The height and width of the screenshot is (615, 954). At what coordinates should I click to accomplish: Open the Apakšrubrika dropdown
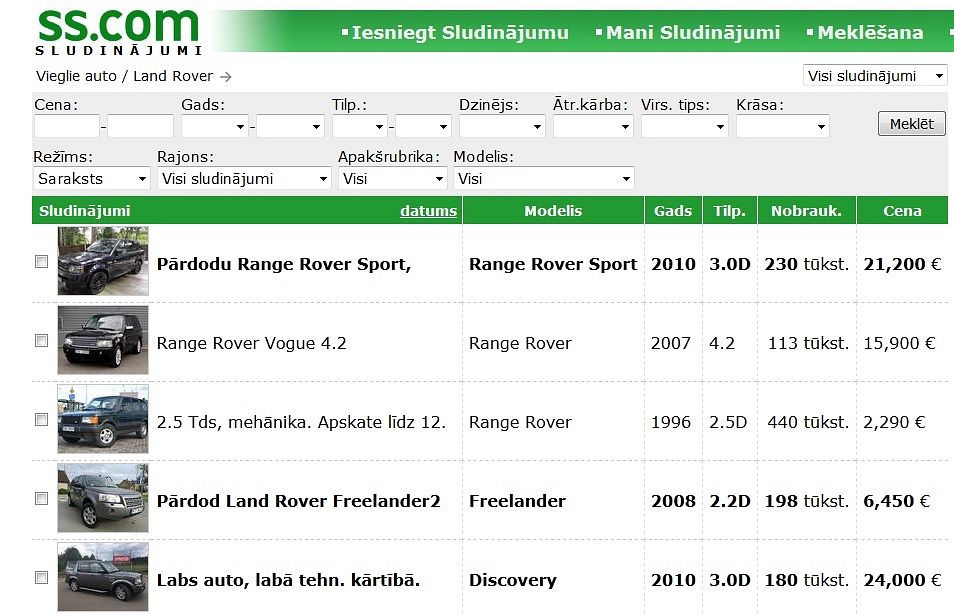point(392,178)
